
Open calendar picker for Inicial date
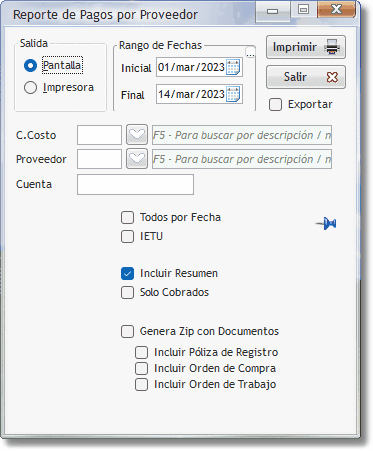(233, 67)
